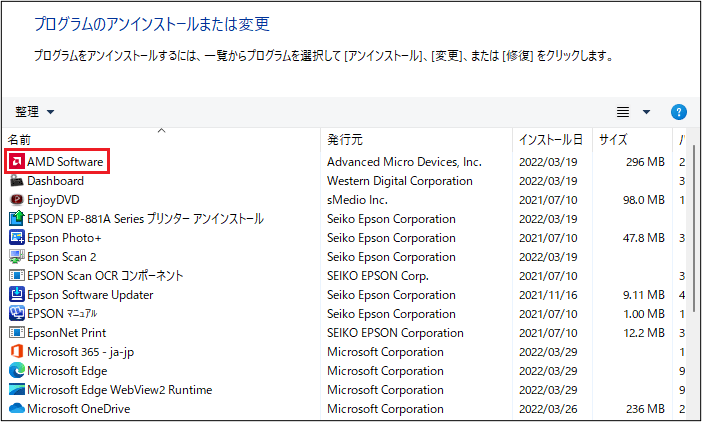Select Epson Software Updater name text

coord(90,295)
